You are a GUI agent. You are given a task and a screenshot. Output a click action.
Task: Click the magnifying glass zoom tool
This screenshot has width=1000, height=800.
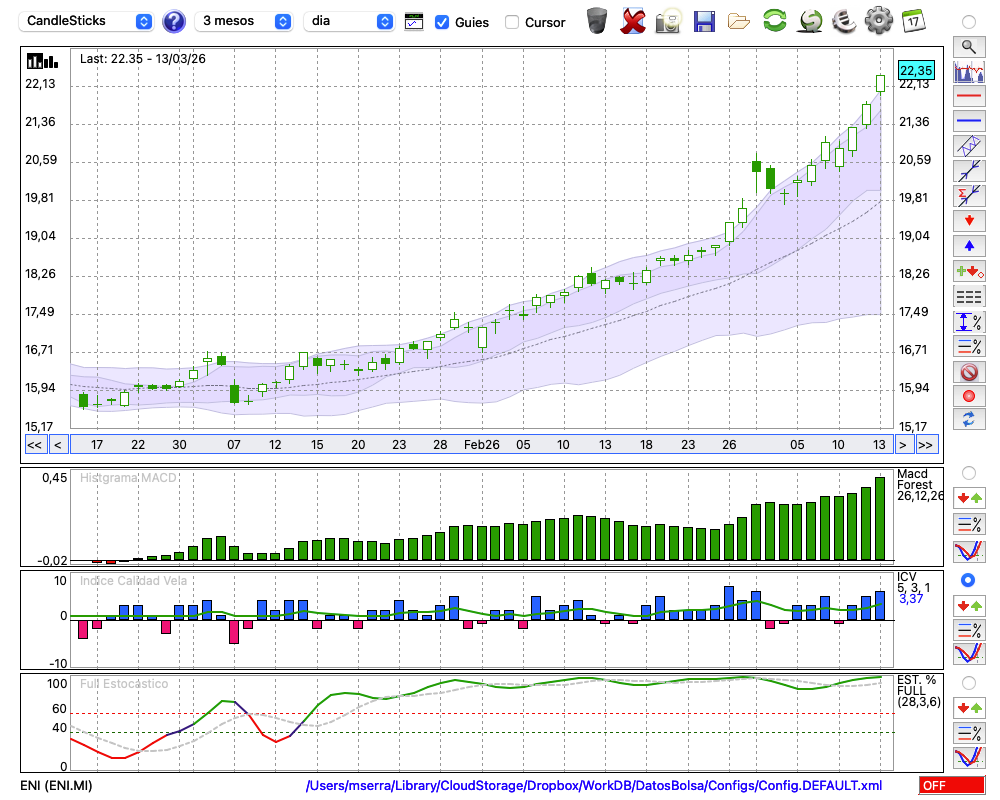click(x=968, y=46)
